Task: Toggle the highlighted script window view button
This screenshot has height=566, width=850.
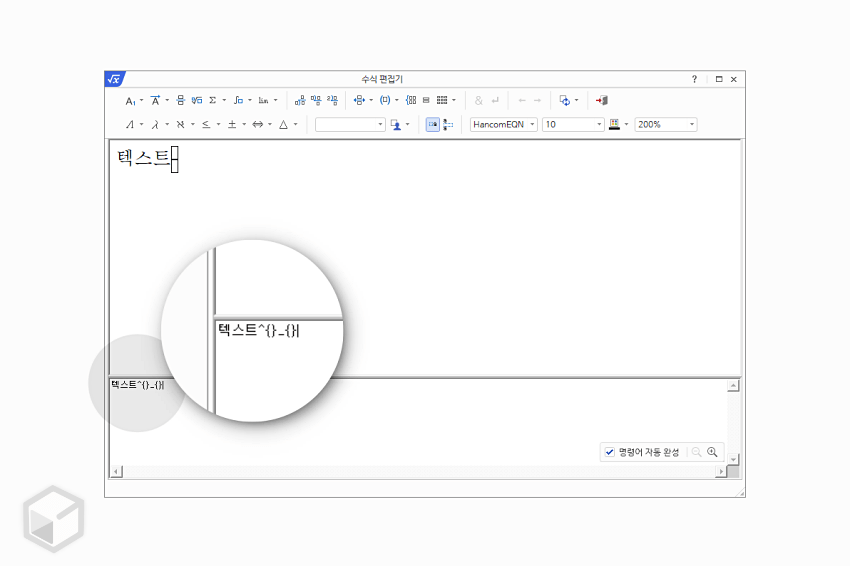Action: coord(433,125)
